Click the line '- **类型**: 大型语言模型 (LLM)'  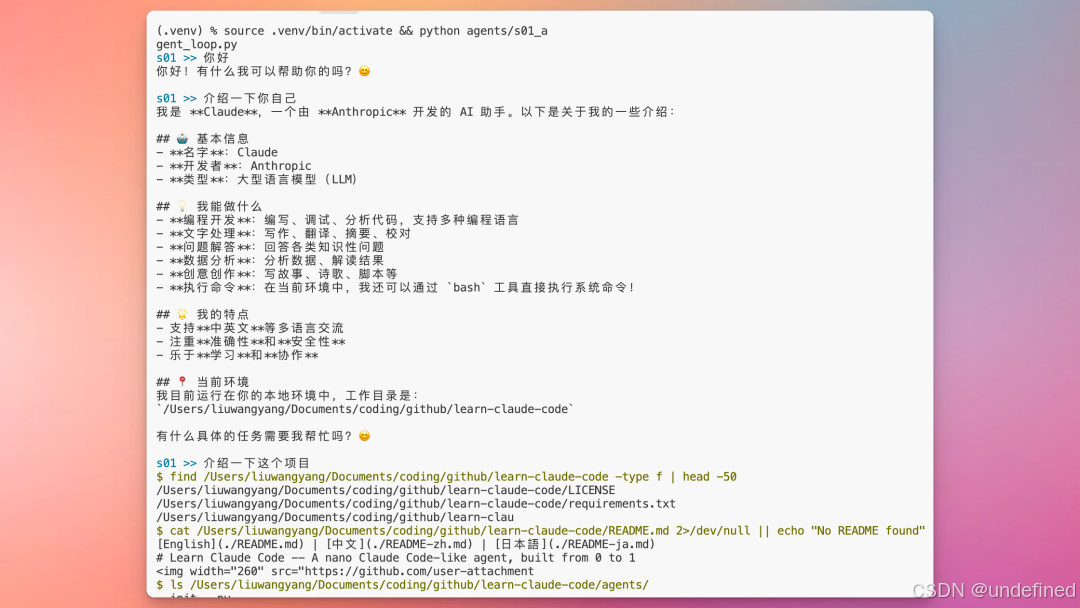pos(257,180)
